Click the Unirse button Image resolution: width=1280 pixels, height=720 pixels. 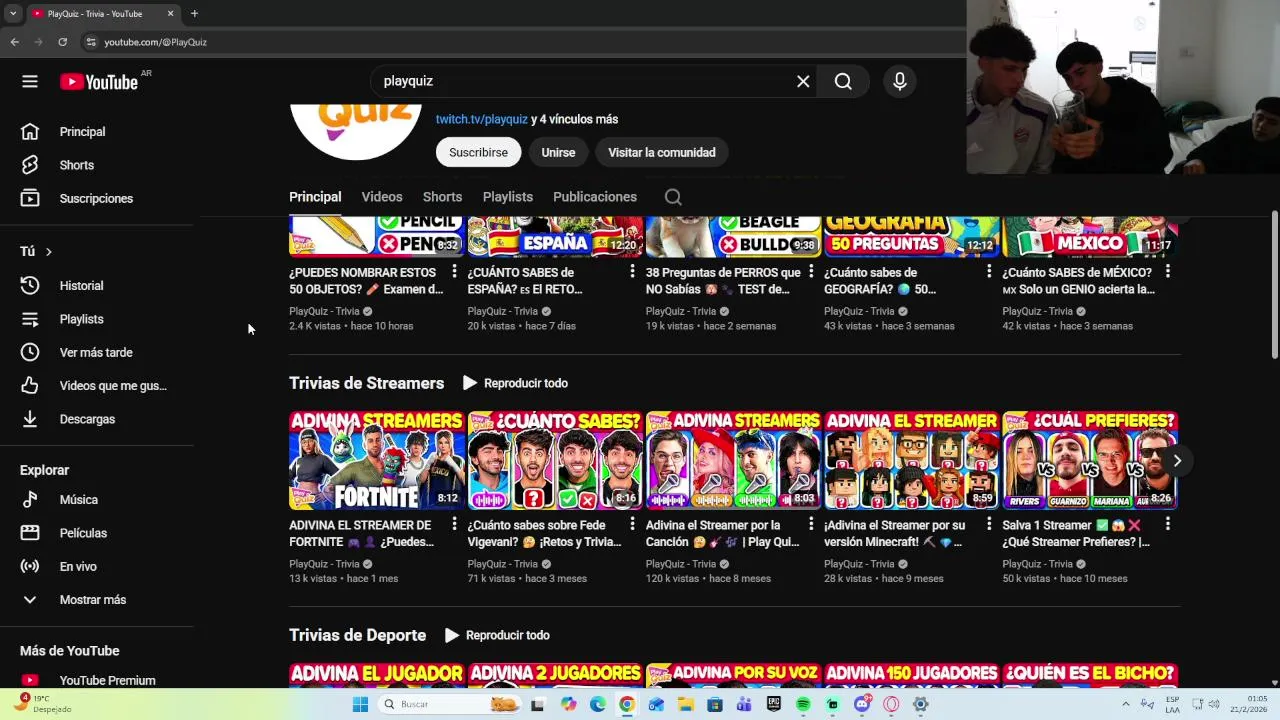(x=558, y=152)
